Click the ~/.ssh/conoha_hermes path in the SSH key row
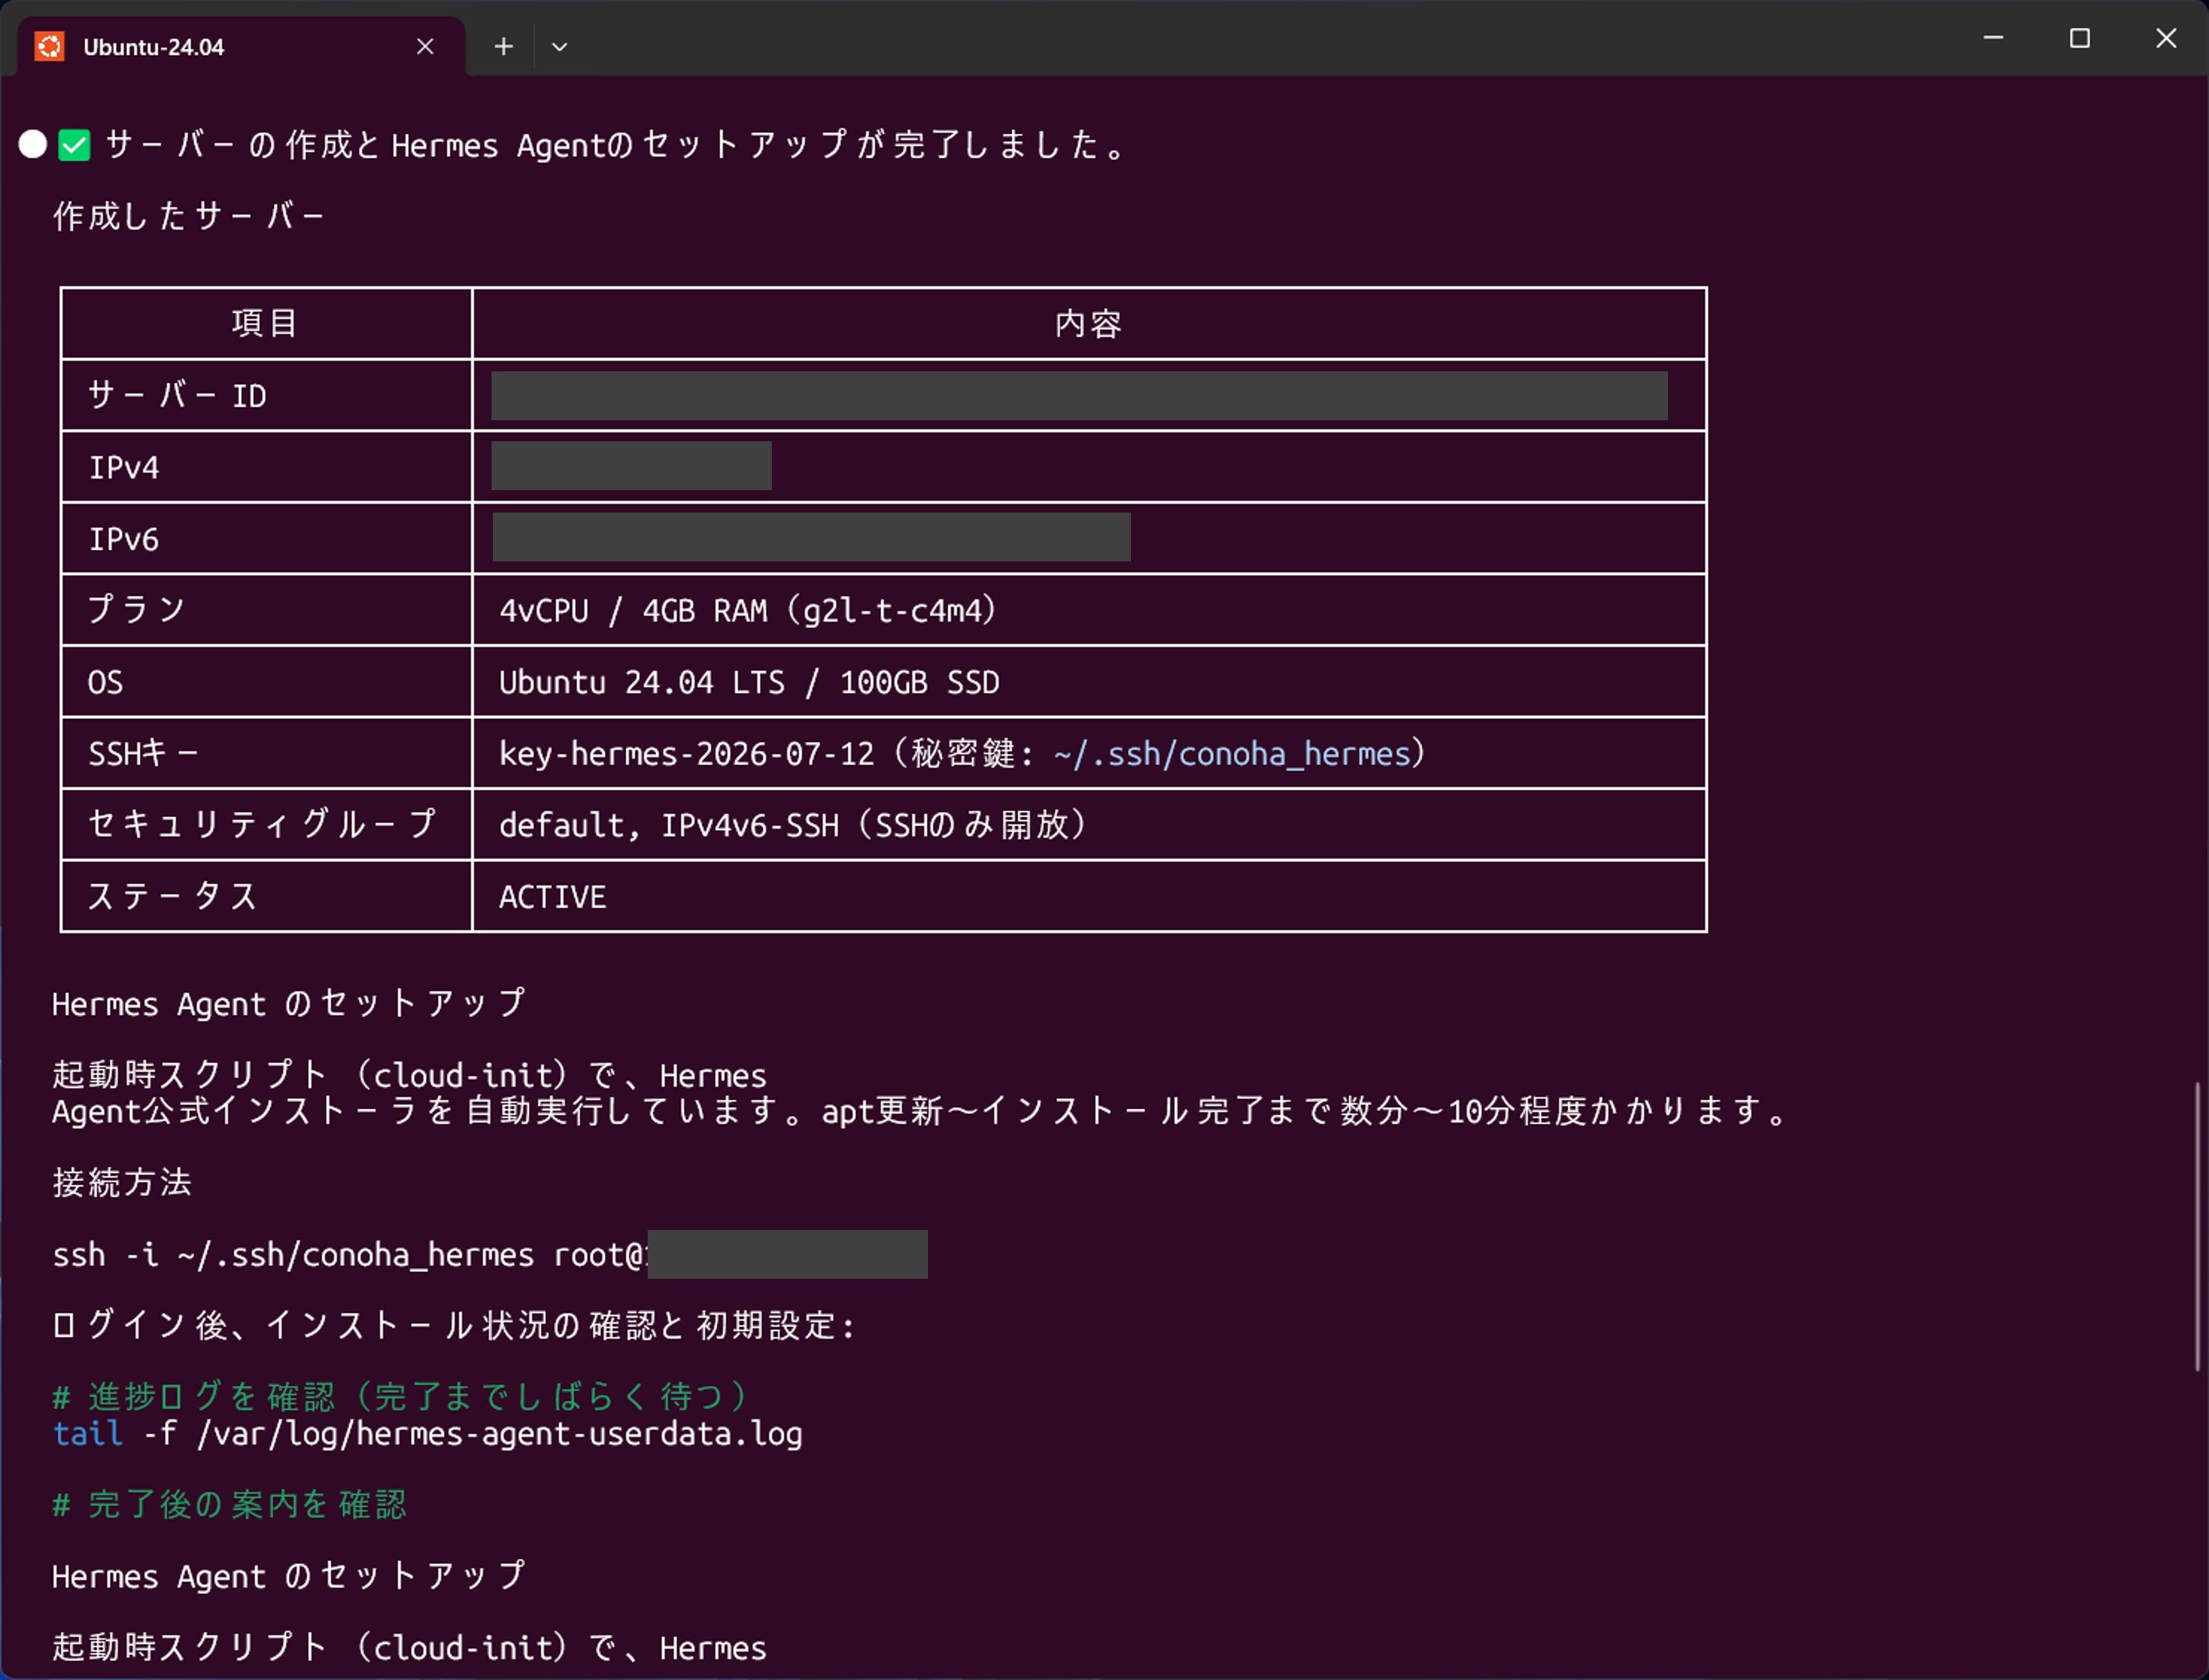 coord(1232,753)
